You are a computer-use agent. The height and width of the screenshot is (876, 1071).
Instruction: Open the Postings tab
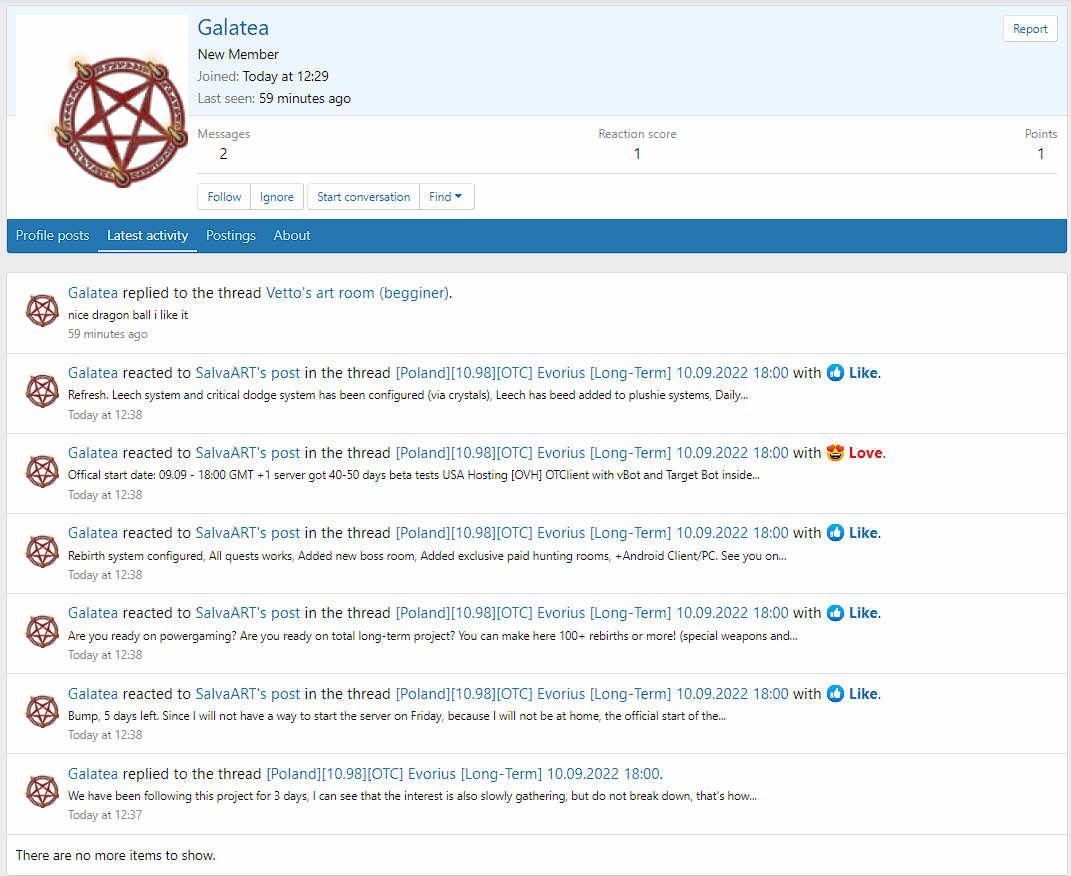pyautogui.click(x=231, y=236)
